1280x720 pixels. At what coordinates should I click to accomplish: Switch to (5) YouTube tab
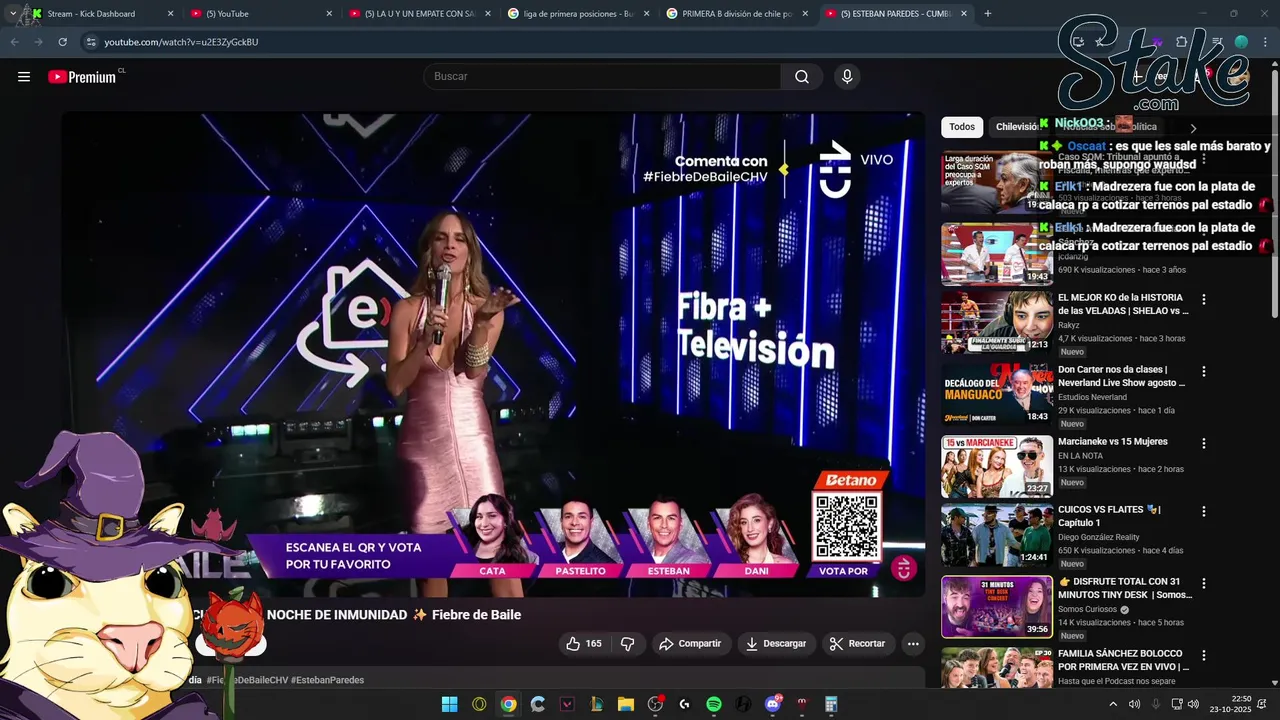point(260,14)
